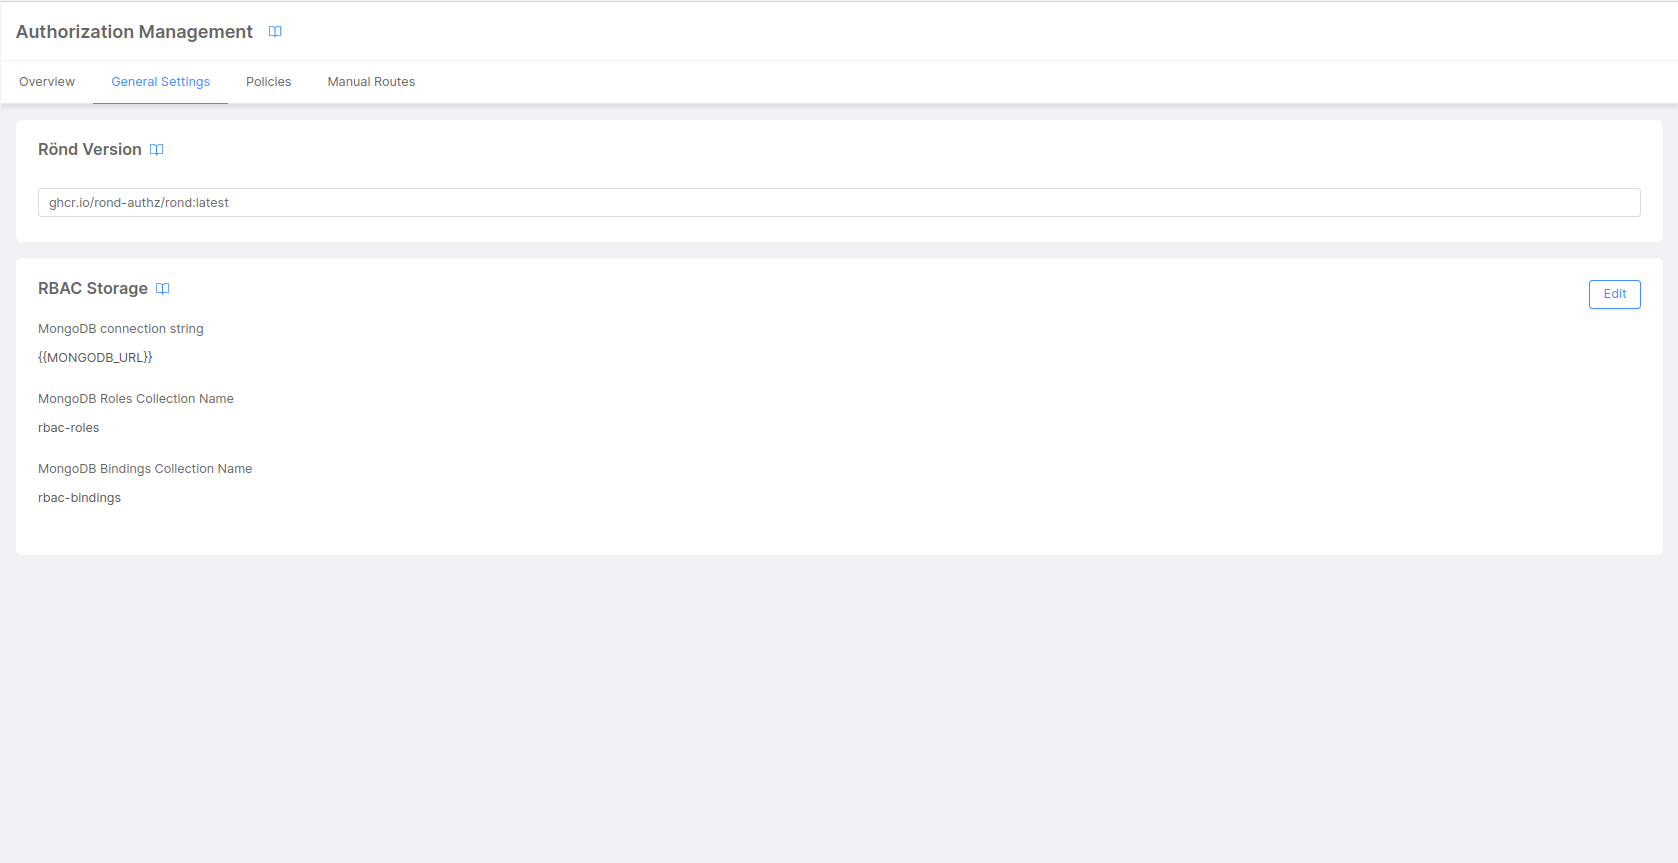The image size is (1678, 863).
Task: Click the Authorization Management page title
Action: [134, 32]
